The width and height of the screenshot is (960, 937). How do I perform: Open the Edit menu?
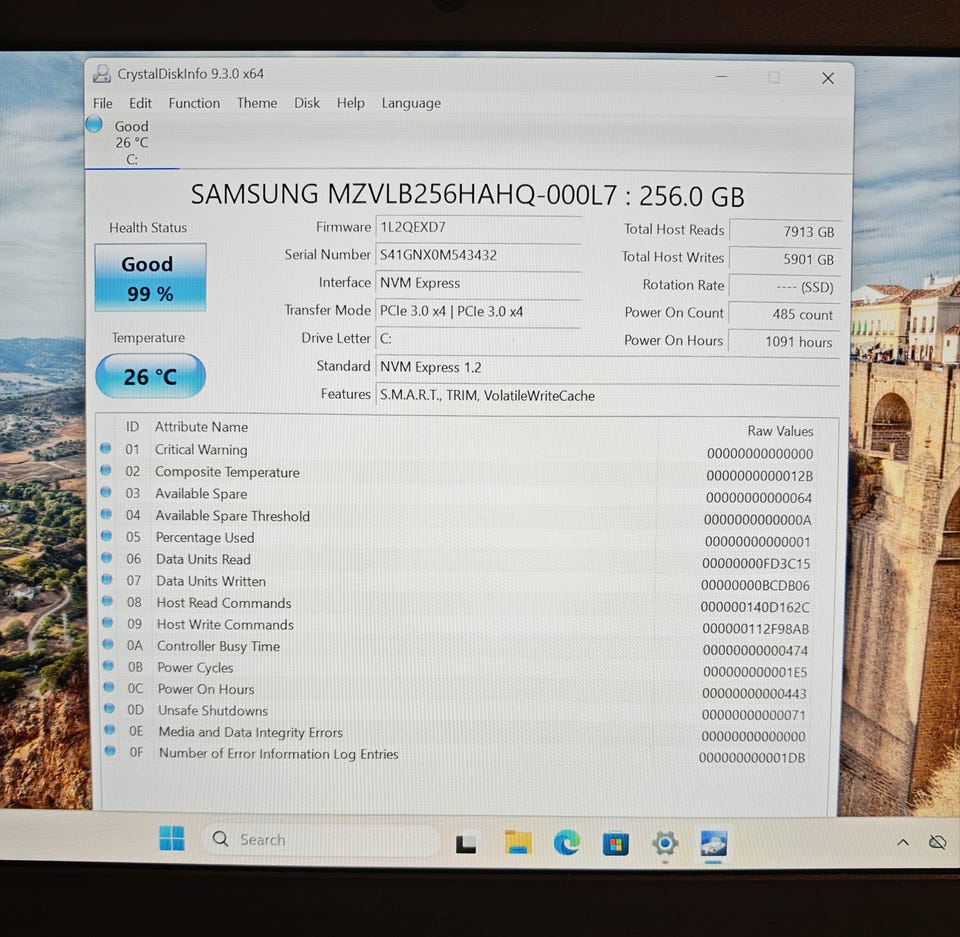click(x=140, y=103)
